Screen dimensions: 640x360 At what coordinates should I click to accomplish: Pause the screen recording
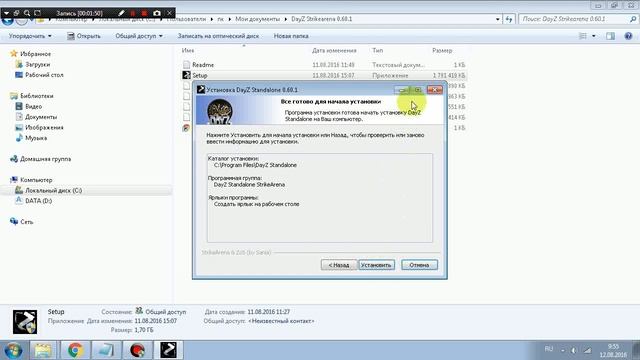[133, 13]
